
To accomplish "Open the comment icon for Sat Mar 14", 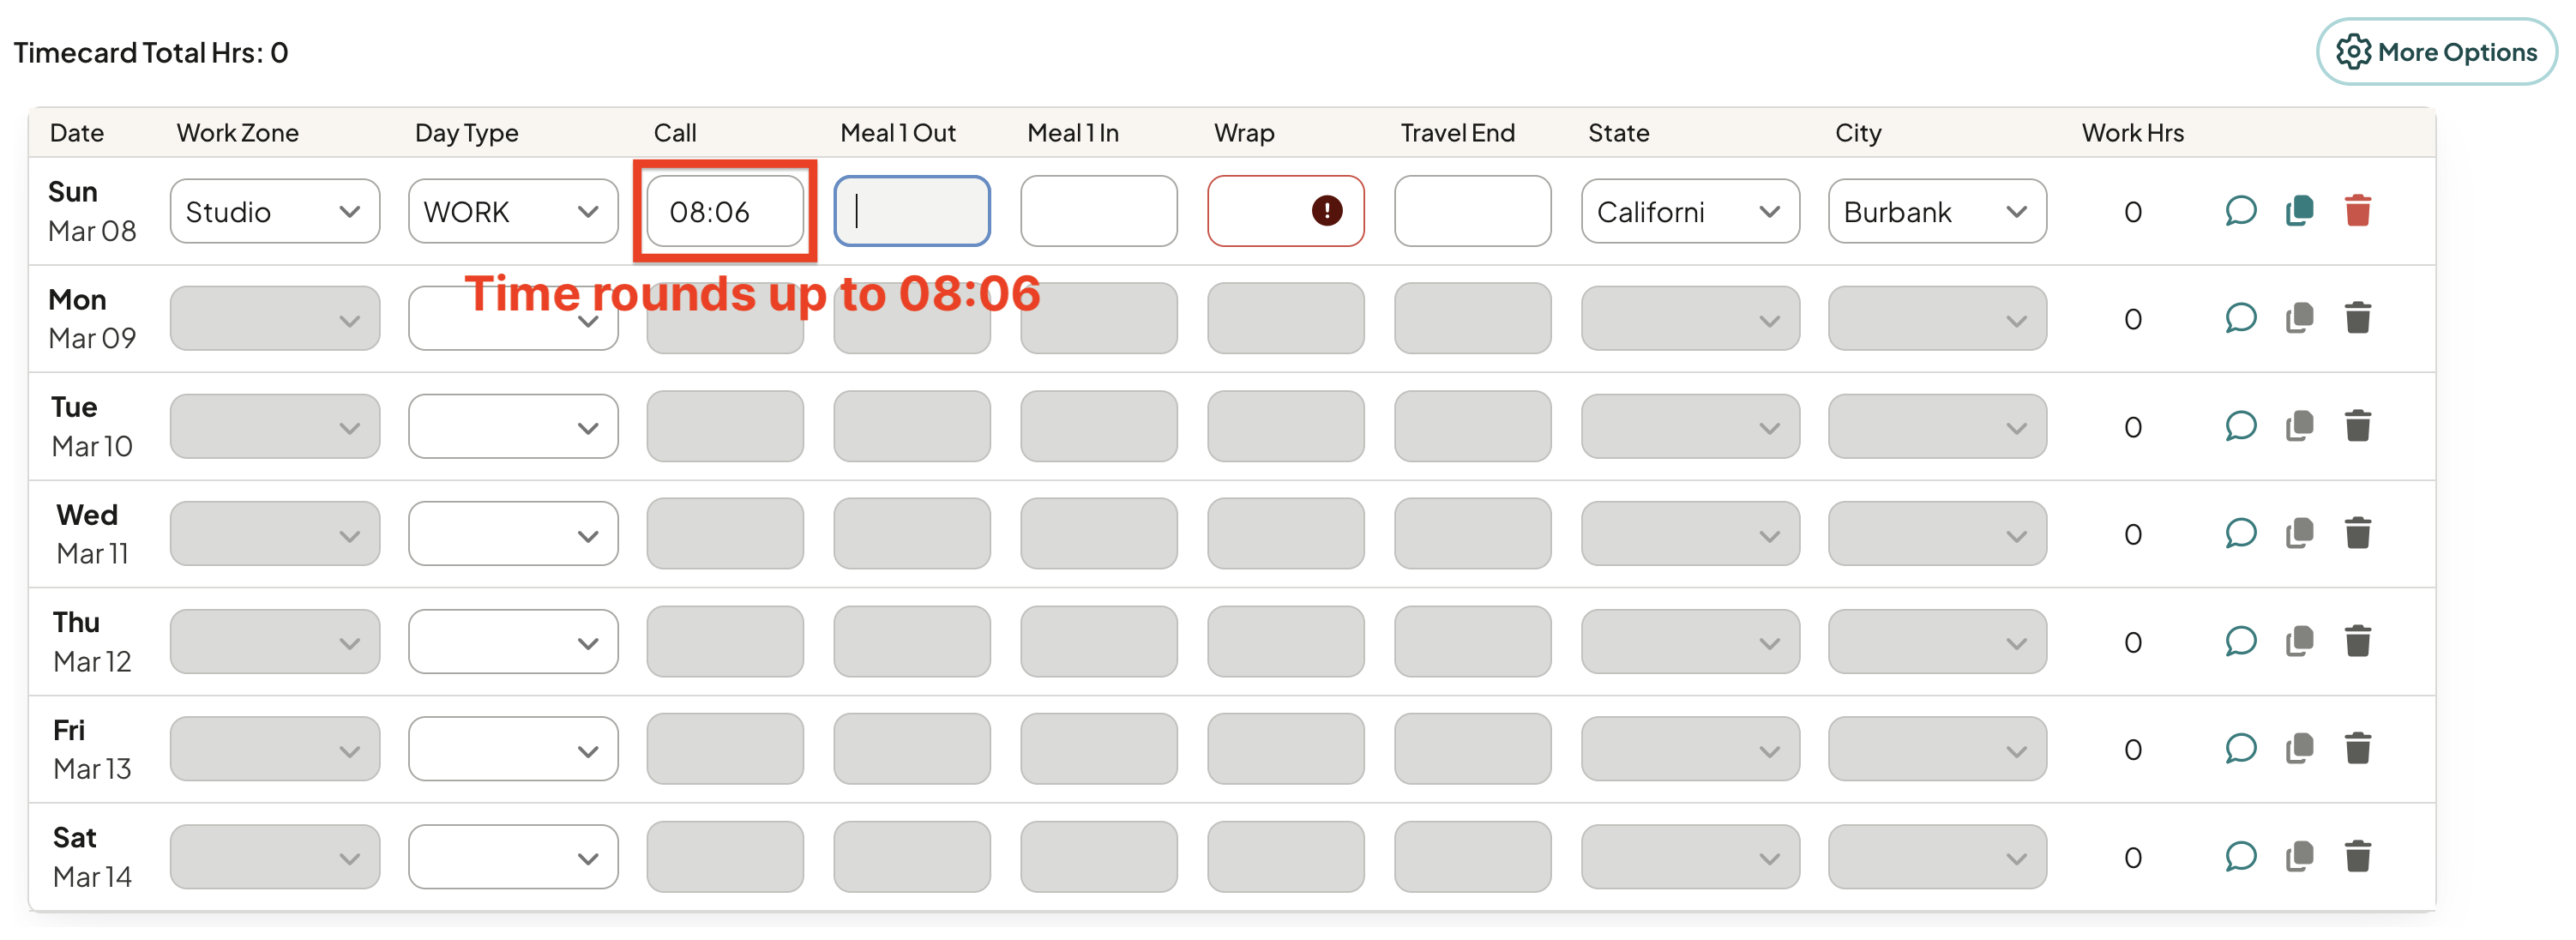I will coord(2240,856).
